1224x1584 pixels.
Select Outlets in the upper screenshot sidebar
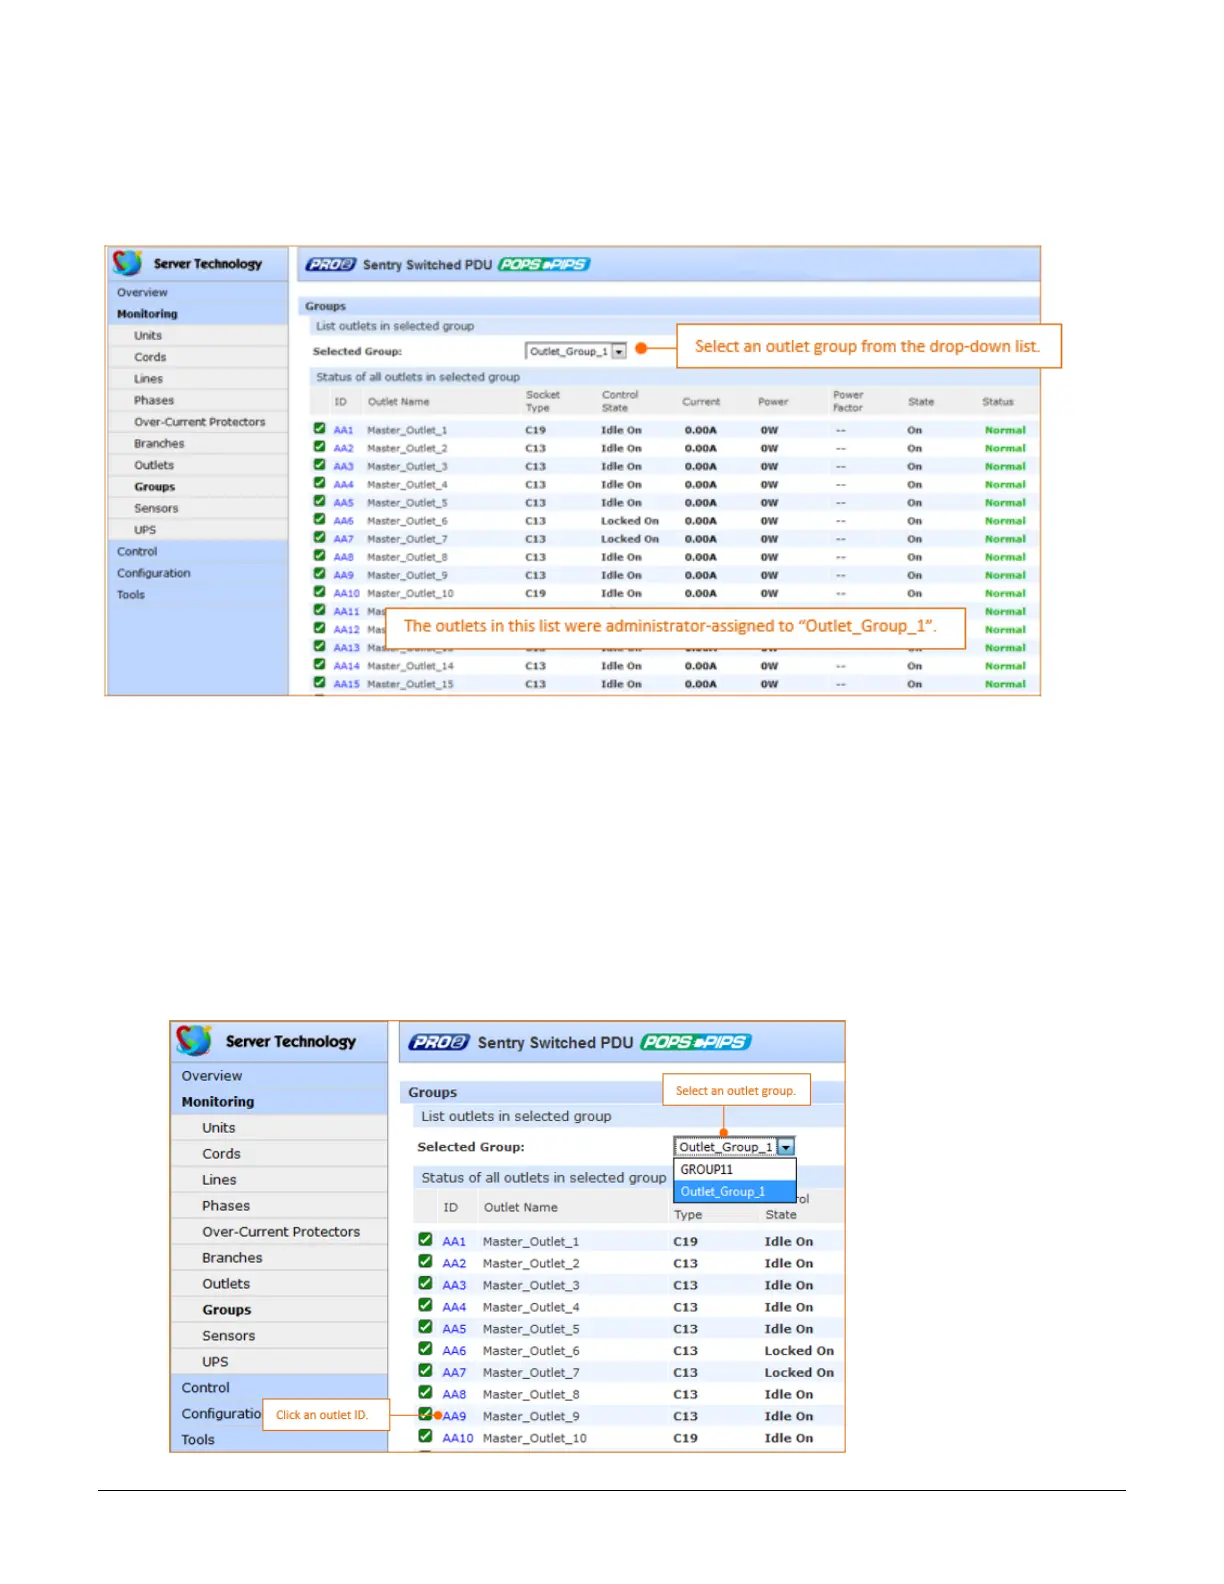point(154,465)
